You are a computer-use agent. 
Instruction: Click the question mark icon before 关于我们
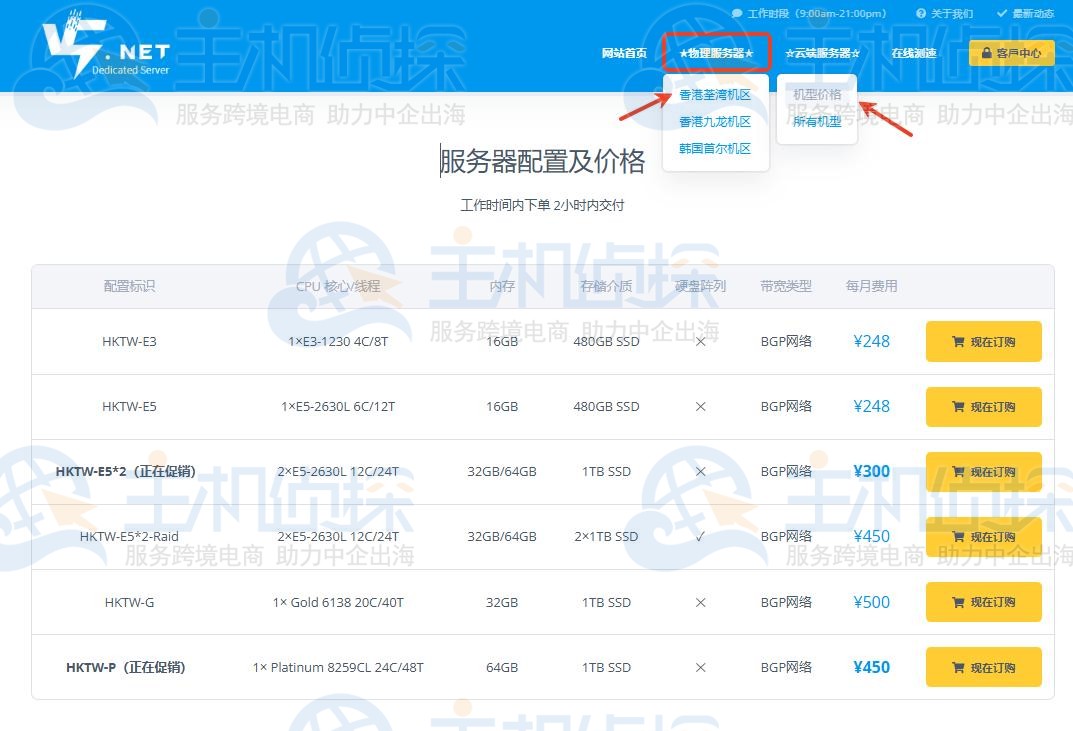pyautogui.click(x=919, y=13)
